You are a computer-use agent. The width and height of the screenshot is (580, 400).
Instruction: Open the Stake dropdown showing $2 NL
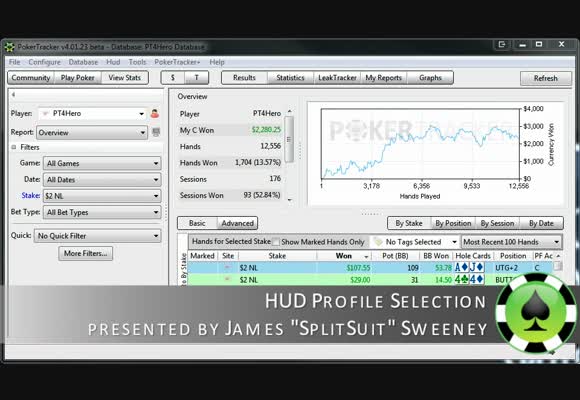pyautogui.click(x=102, y=196)
